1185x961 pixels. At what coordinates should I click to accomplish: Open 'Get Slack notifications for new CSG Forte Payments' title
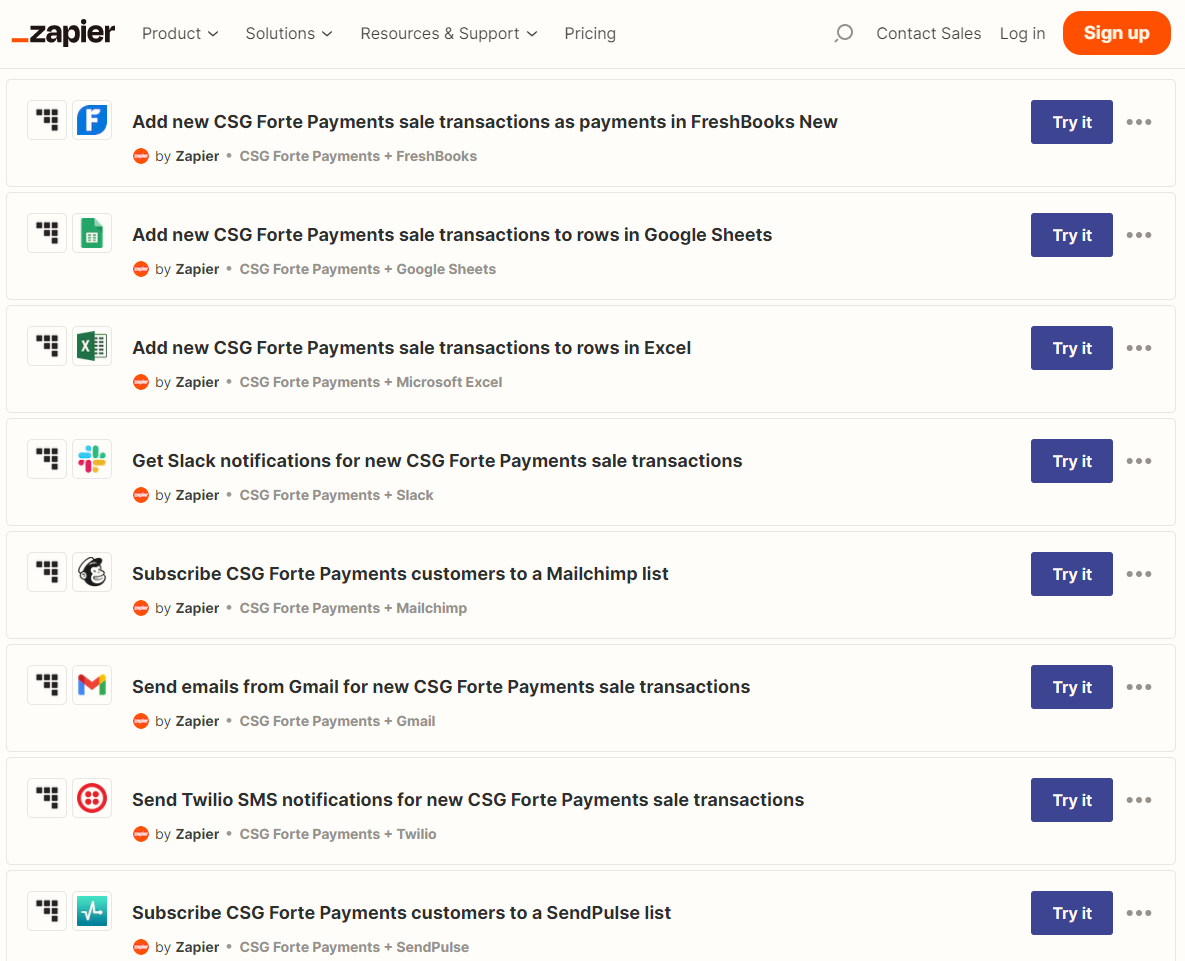tap(437, 461)
